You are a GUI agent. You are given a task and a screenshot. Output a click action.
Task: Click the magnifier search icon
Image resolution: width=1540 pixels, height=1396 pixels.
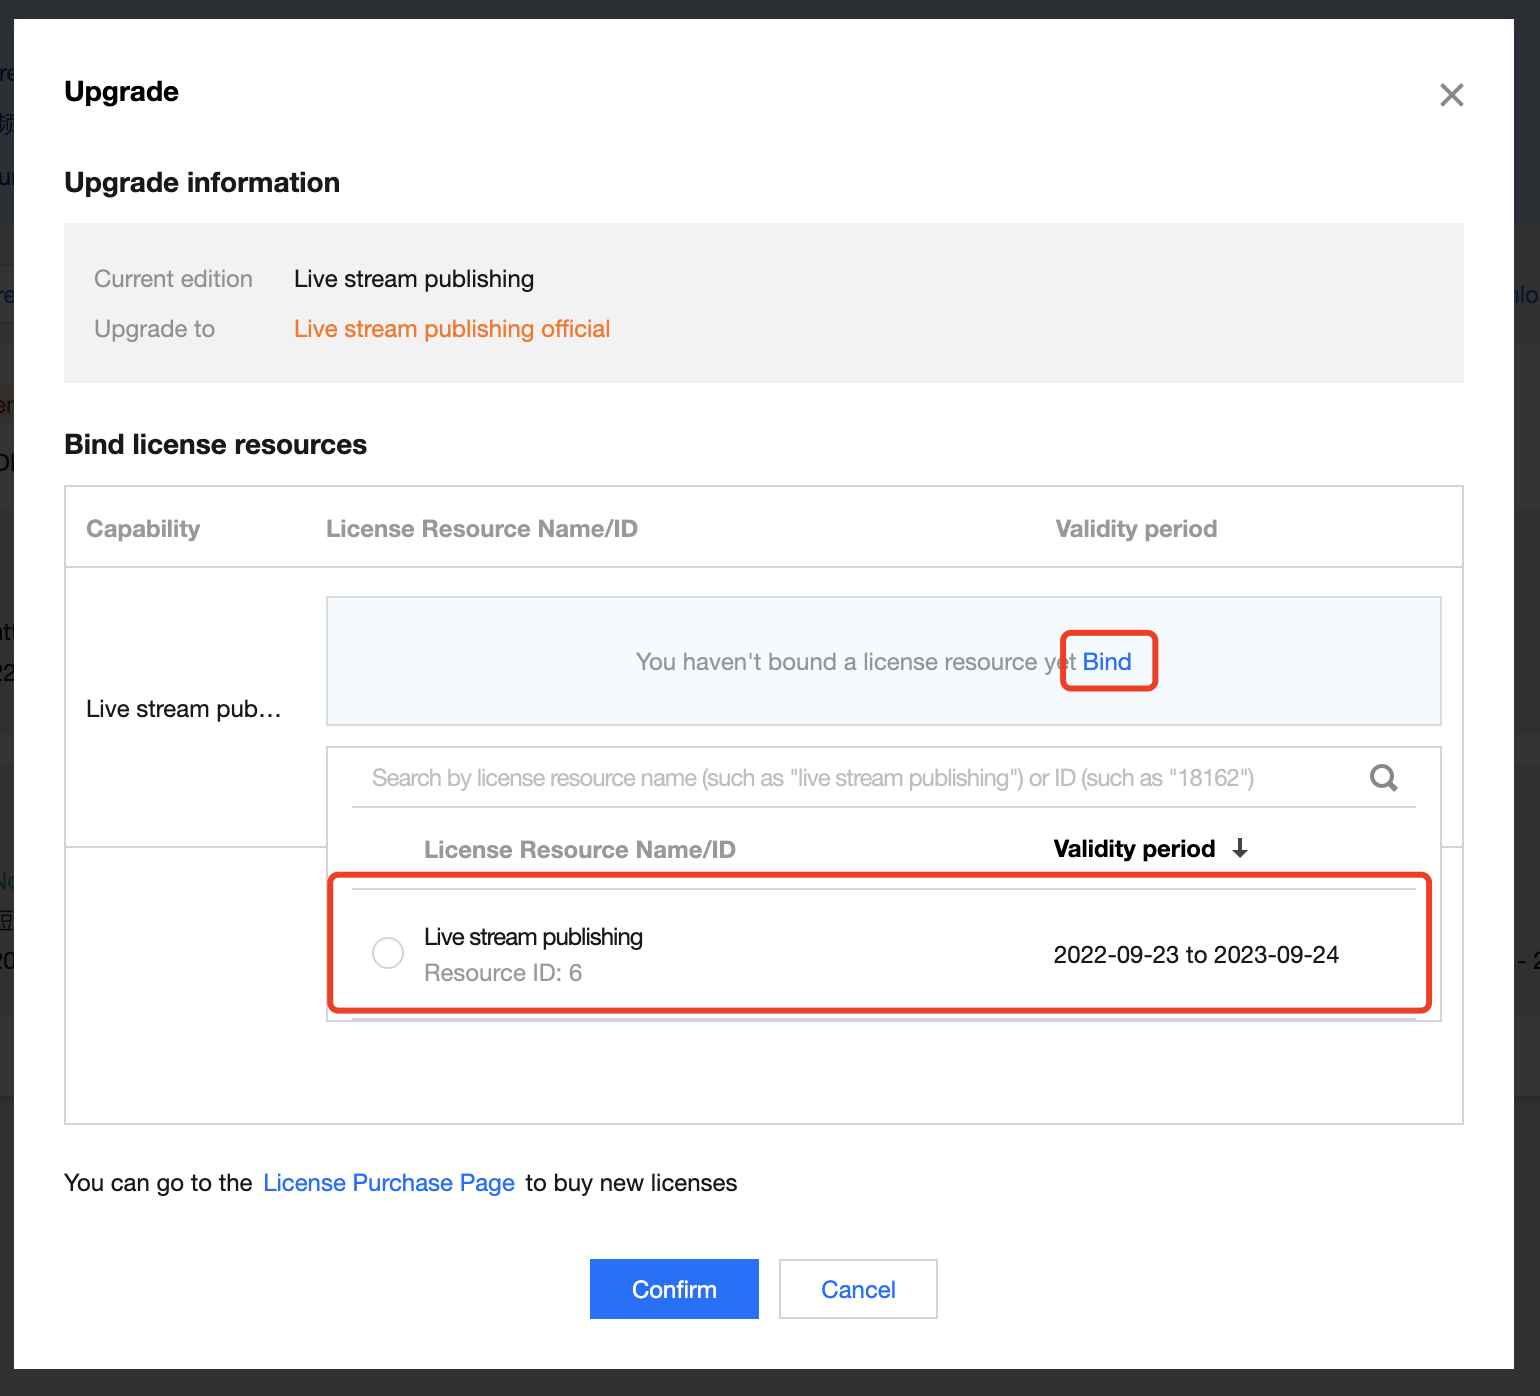1383,778
